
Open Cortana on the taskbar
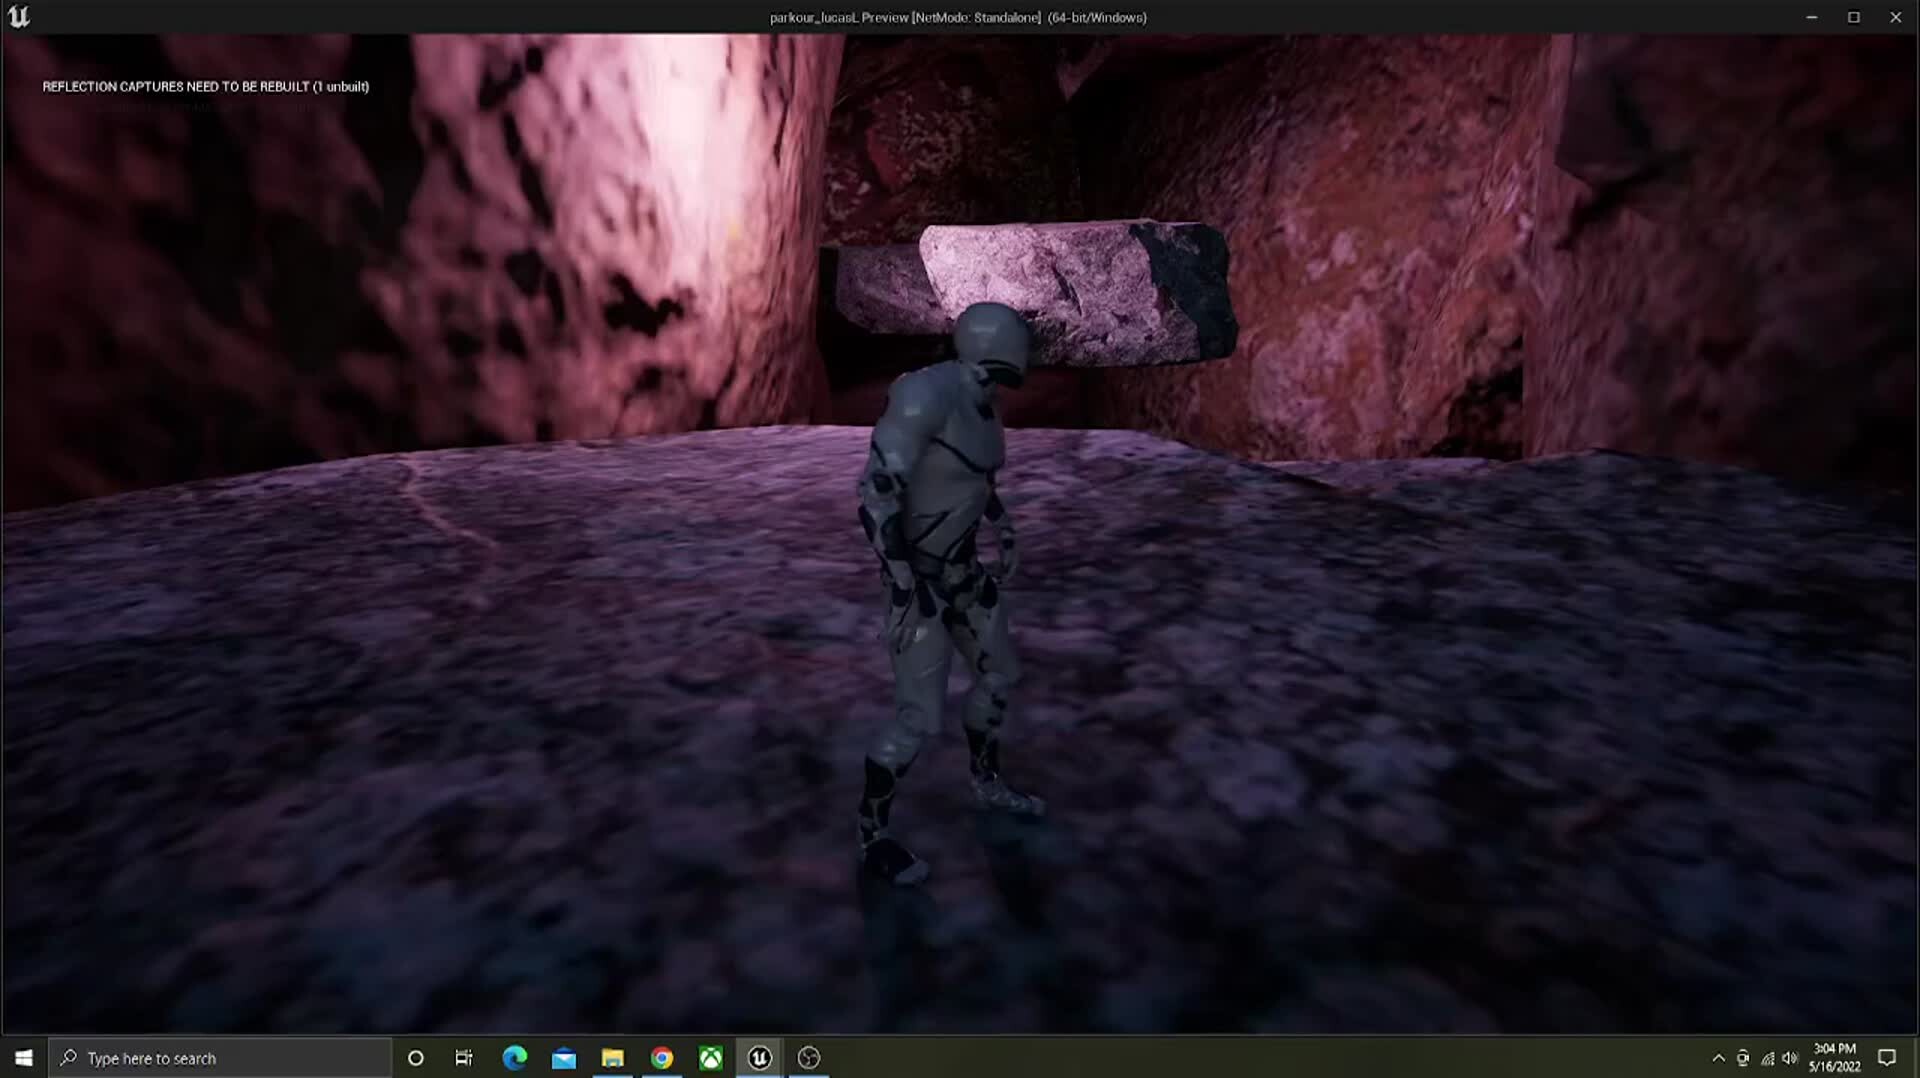(x=415, y=1057)
